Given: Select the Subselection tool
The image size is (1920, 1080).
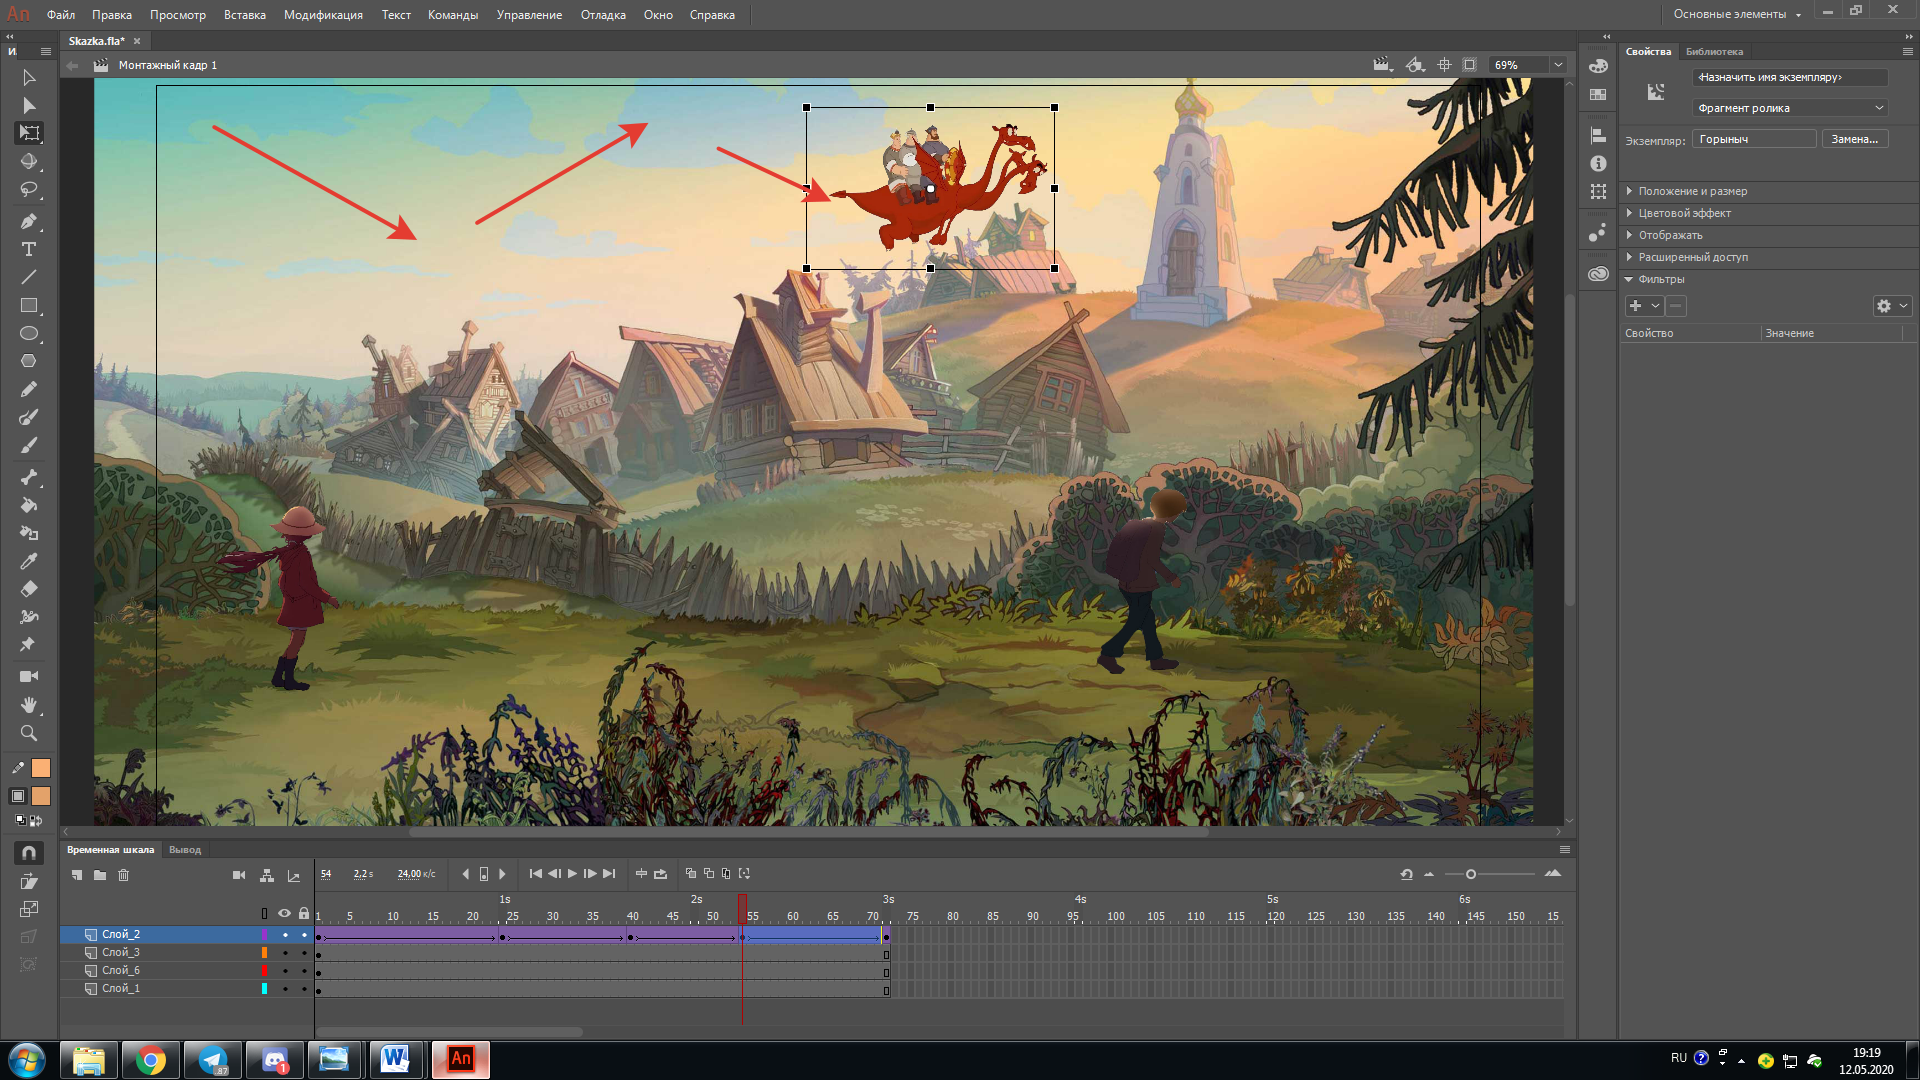Looking at the screenshot, I should (x=29, y=105).
